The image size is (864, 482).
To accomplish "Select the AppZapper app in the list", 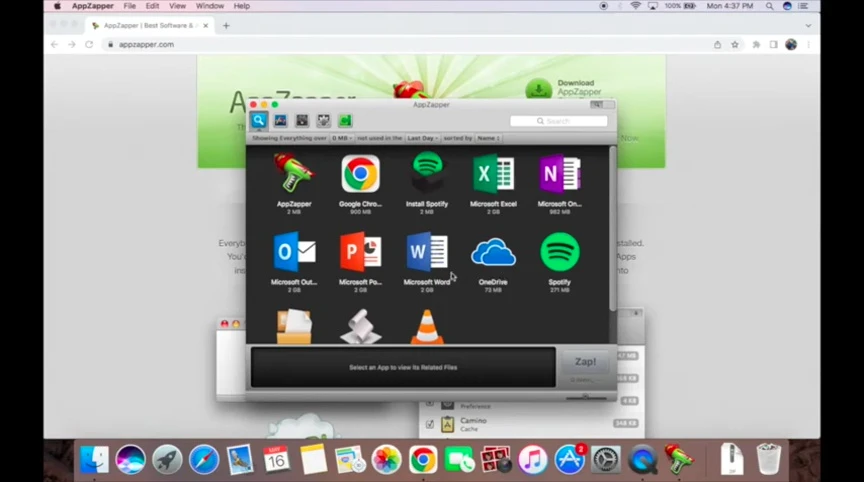I will tap(294, 184).
